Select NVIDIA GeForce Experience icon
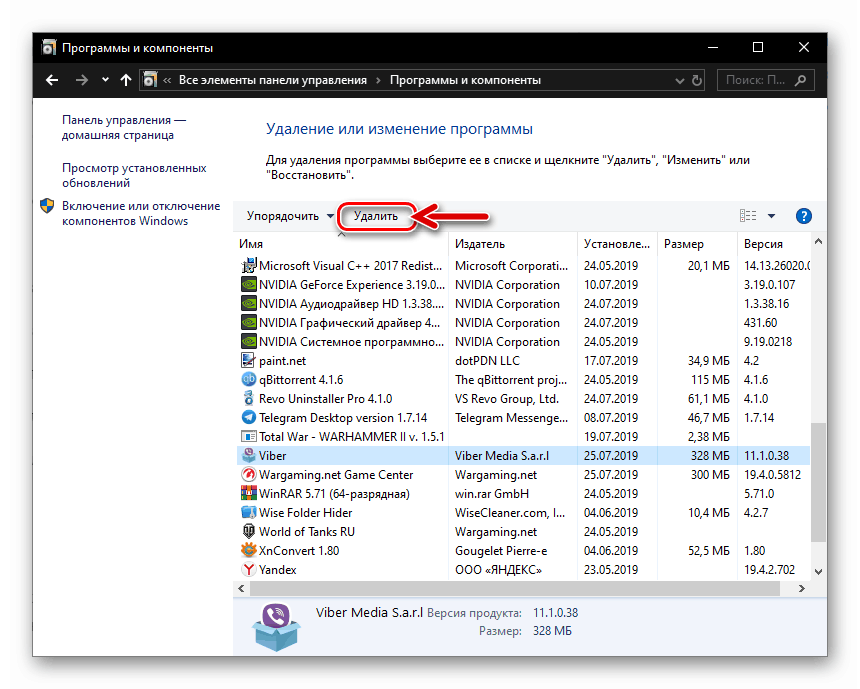860x689 pixels. point(248,285)
